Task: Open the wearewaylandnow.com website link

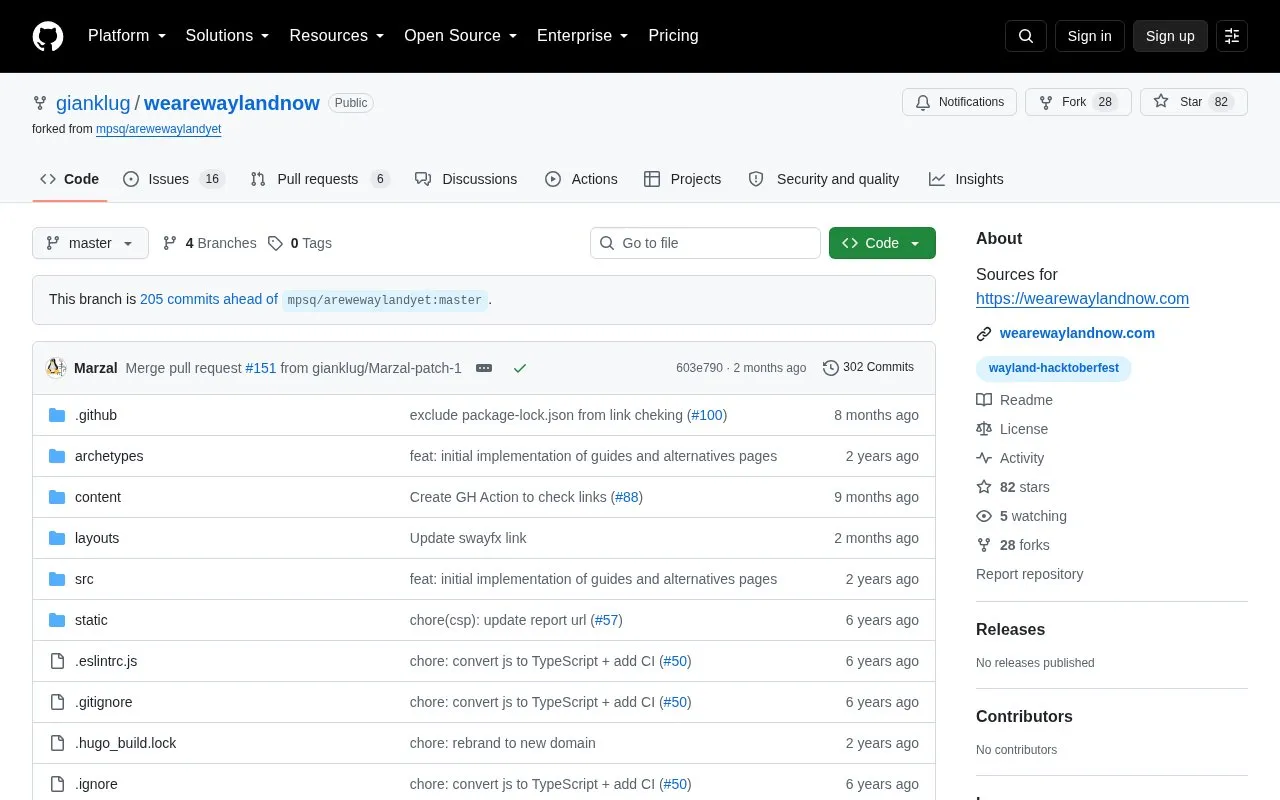Action: 1077,333
